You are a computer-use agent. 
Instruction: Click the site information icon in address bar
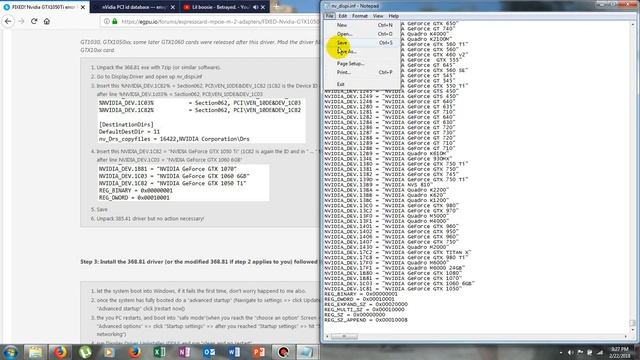tap(107, 21)
